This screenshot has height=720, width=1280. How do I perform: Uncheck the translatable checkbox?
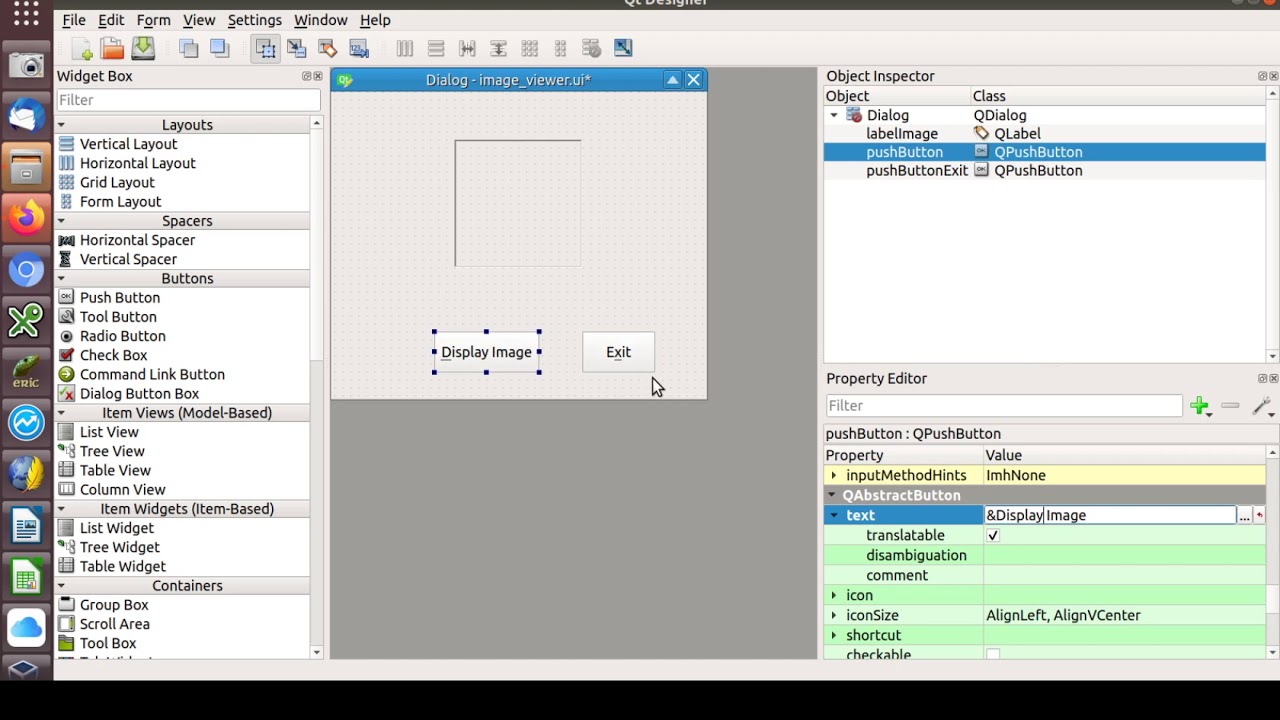[x=993, y=535]
